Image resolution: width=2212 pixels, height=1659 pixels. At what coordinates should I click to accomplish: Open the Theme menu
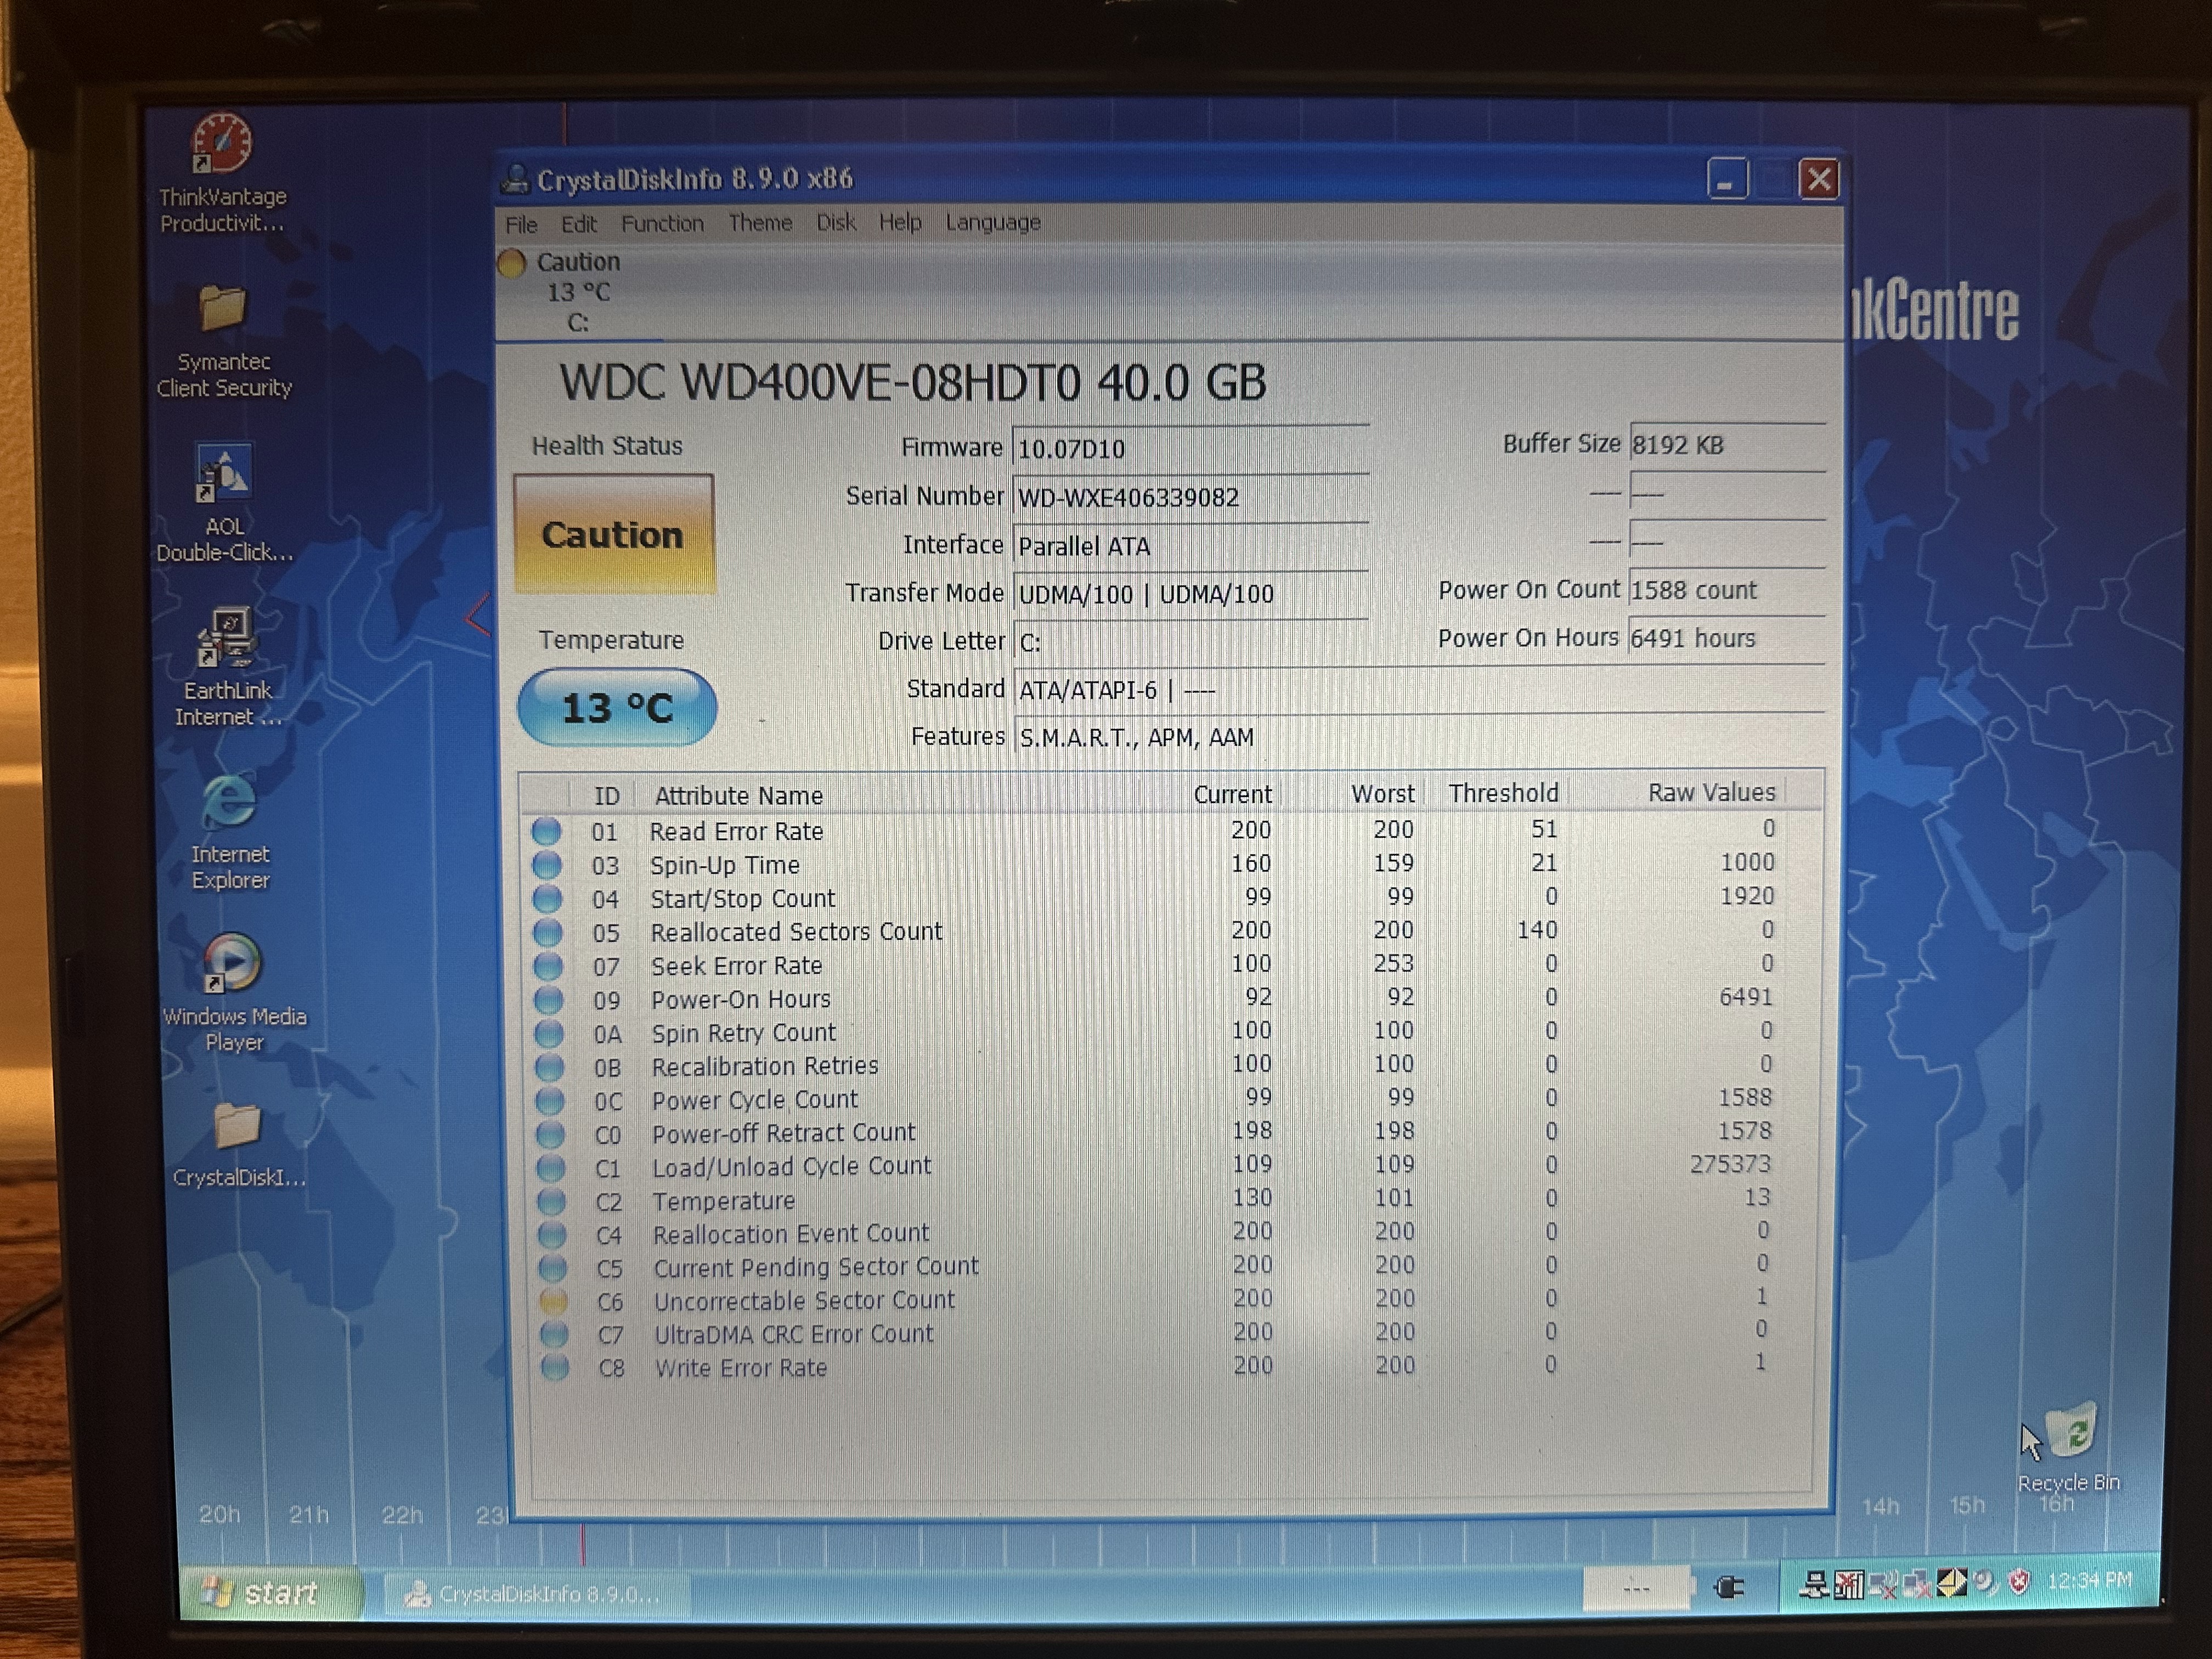point(760,223)
